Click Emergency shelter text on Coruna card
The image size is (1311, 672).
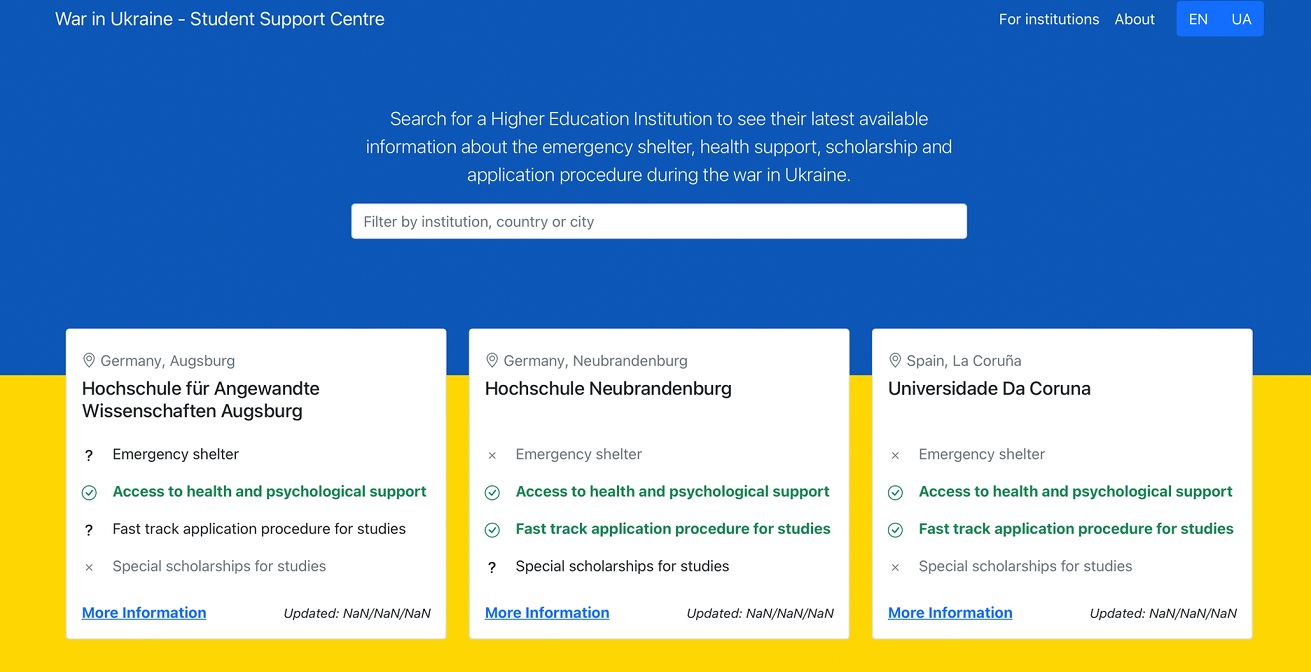coord(982,454)
